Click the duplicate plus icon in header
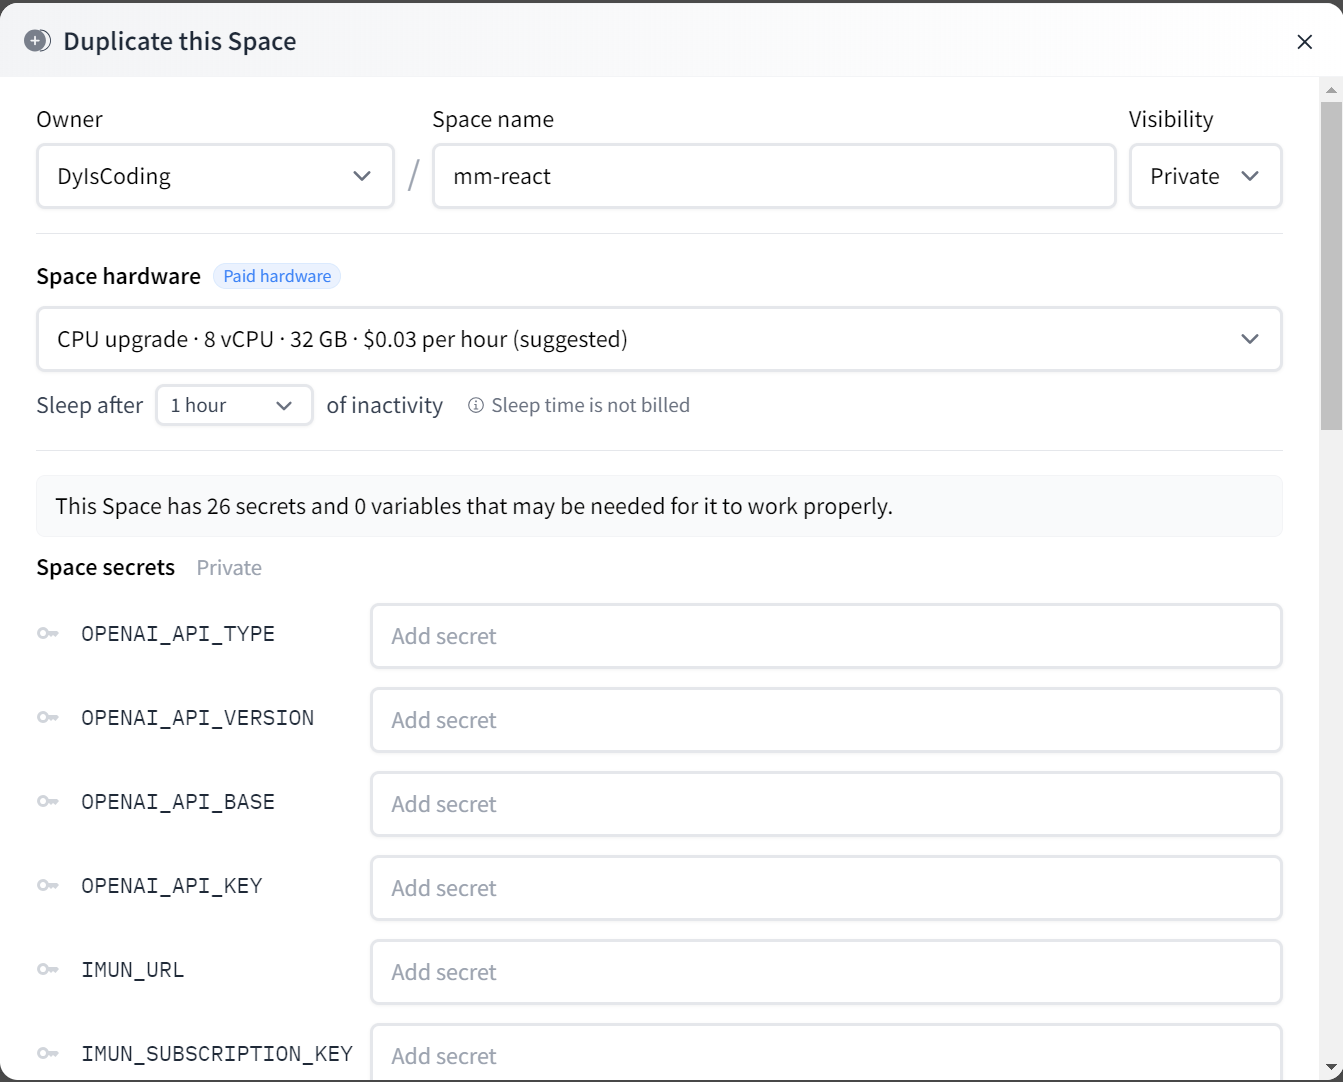This screenshot has width=1343, height=1082. tap(37, 41)
